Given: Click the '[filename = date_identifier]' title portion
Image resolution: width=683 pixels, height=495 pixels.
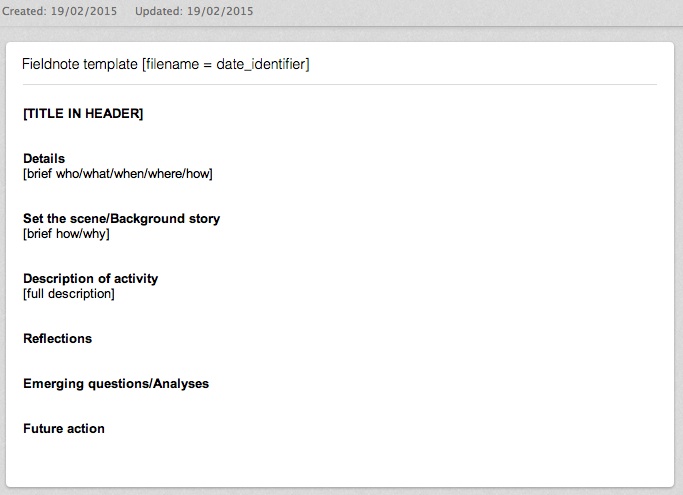Looking at the screenshot, I should point(226,64).
